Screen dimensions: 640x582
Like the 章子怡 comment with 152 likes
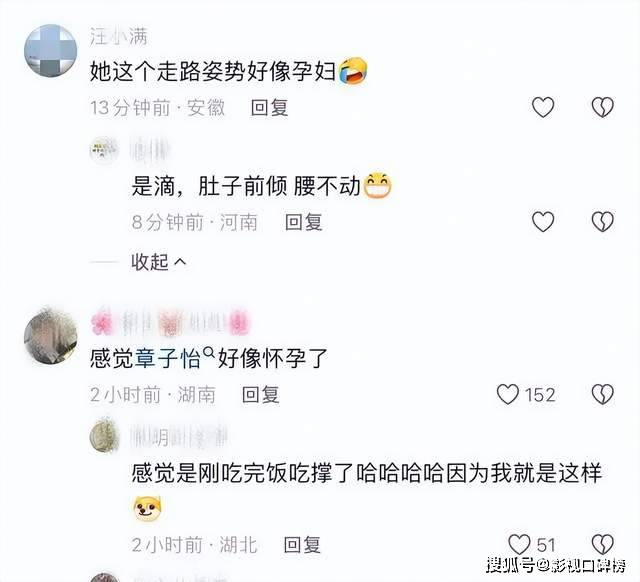(507, 394)
